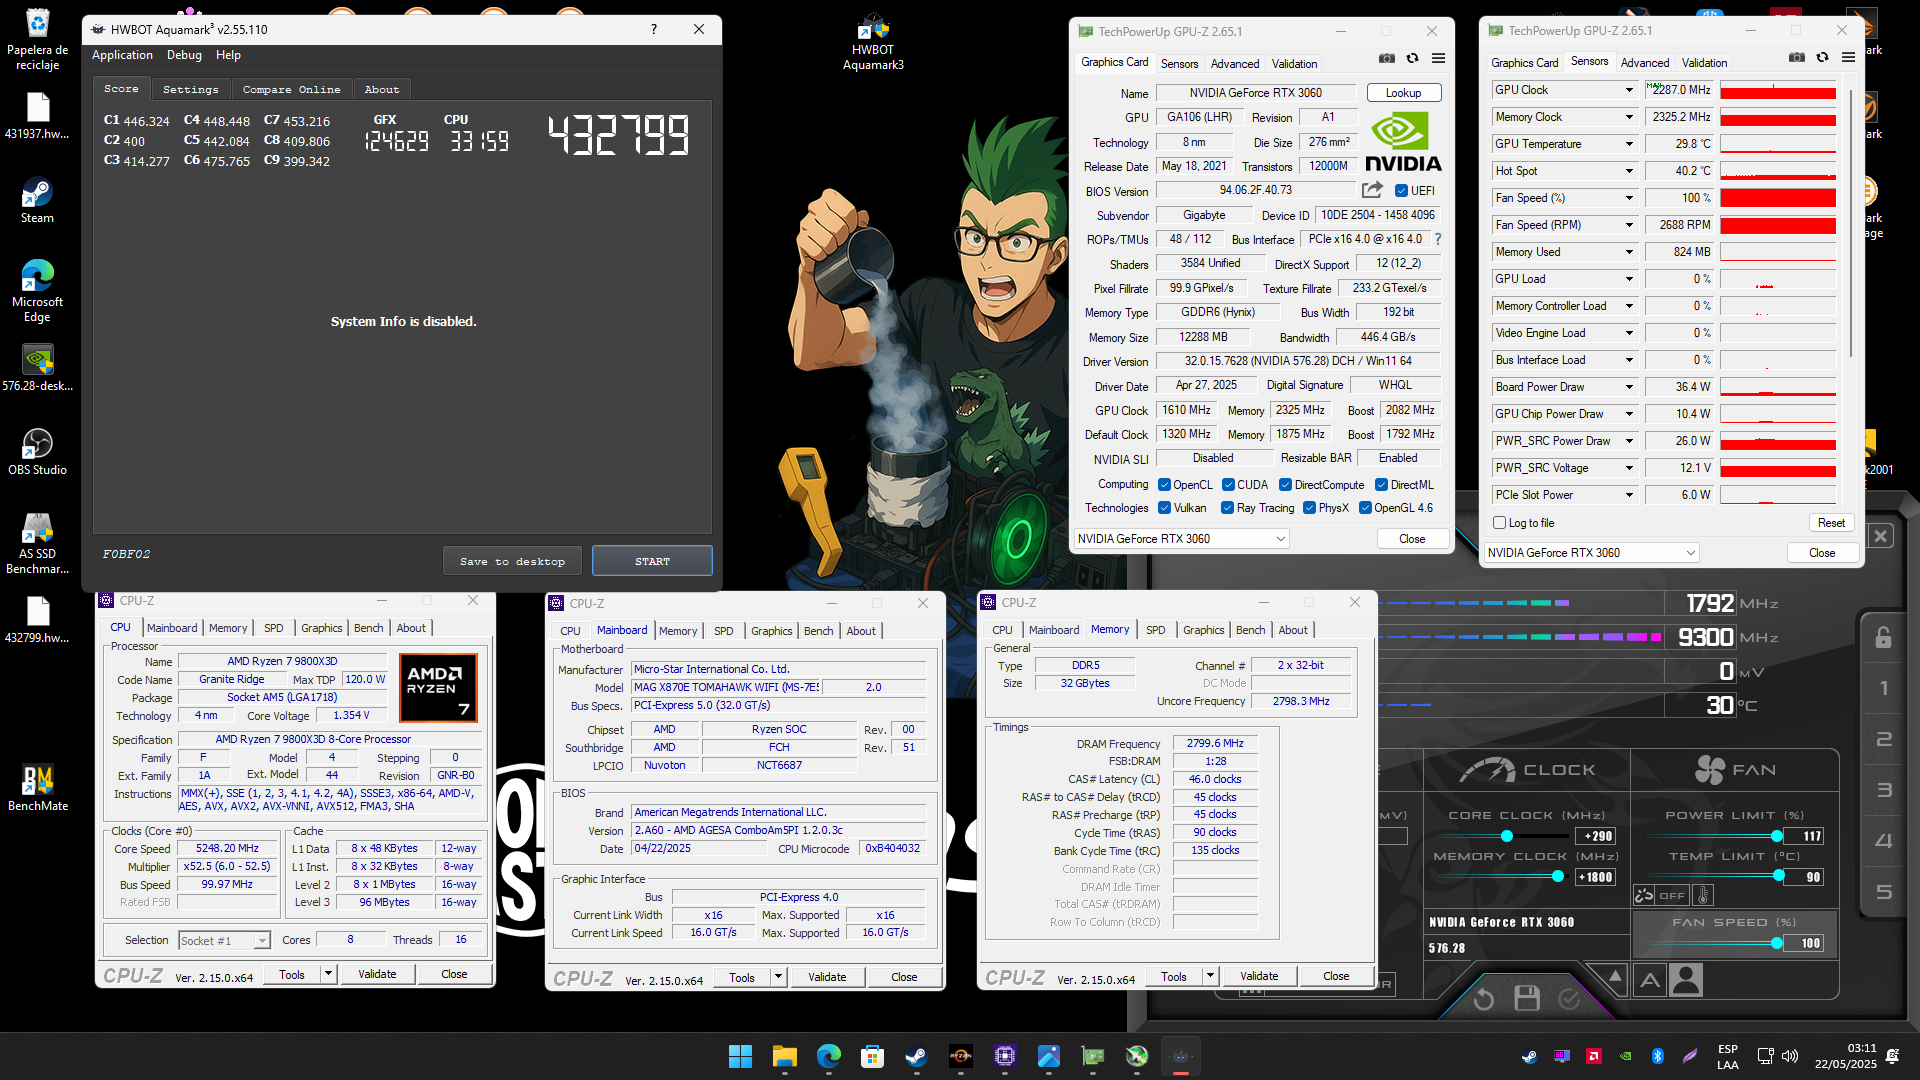Click the Save to desktop button
The height and width of the screenshot is (1080, 1920).
click(512, 561)
